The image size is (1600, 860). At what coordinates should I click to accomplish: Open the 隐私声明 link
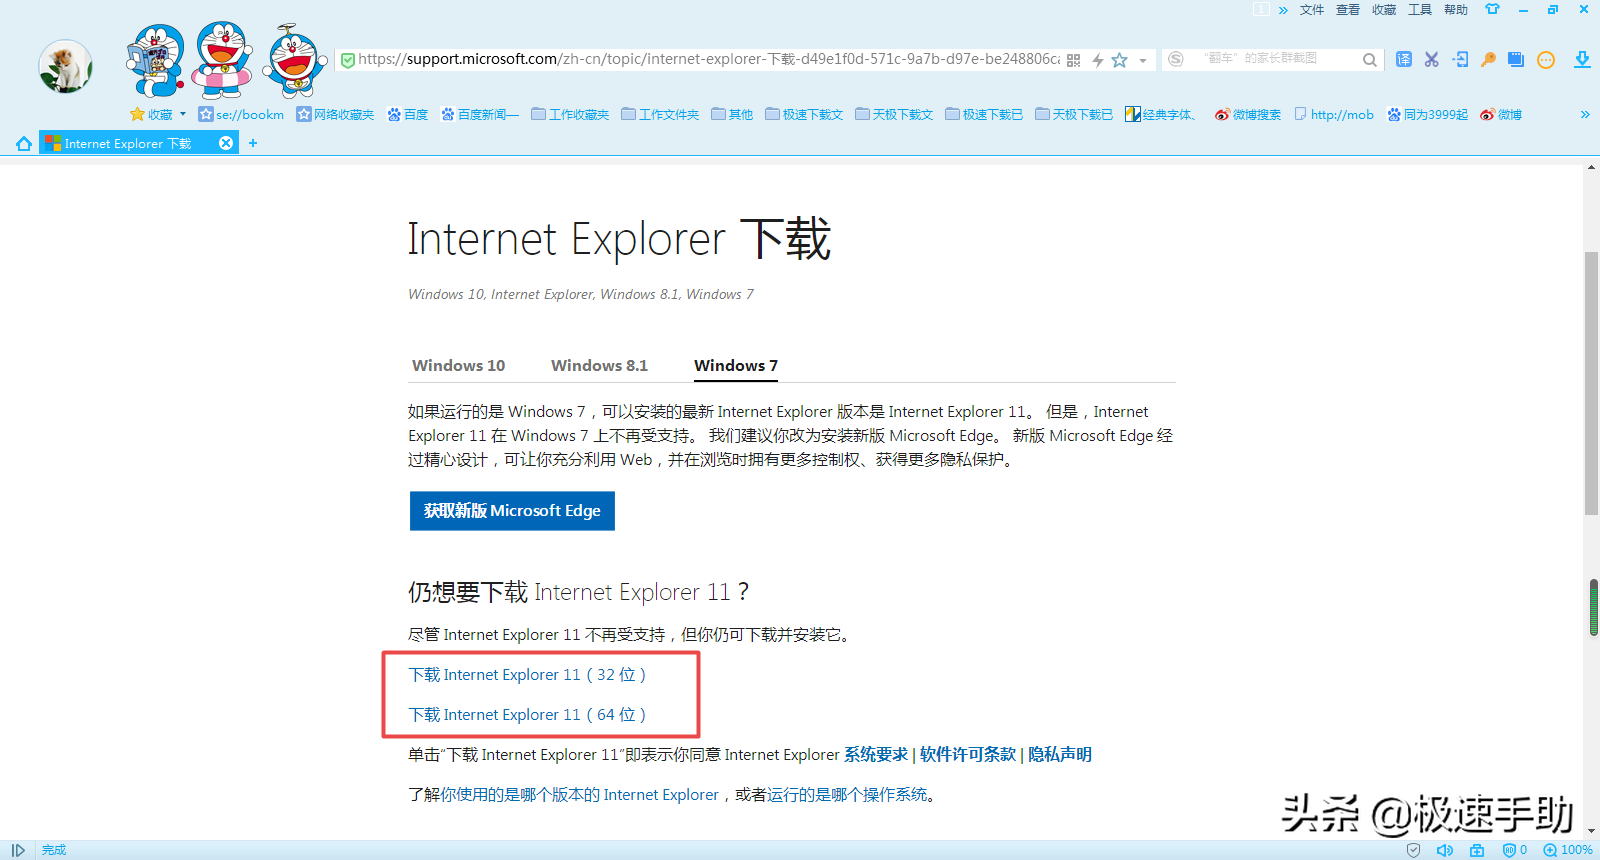pos(1060,755)
